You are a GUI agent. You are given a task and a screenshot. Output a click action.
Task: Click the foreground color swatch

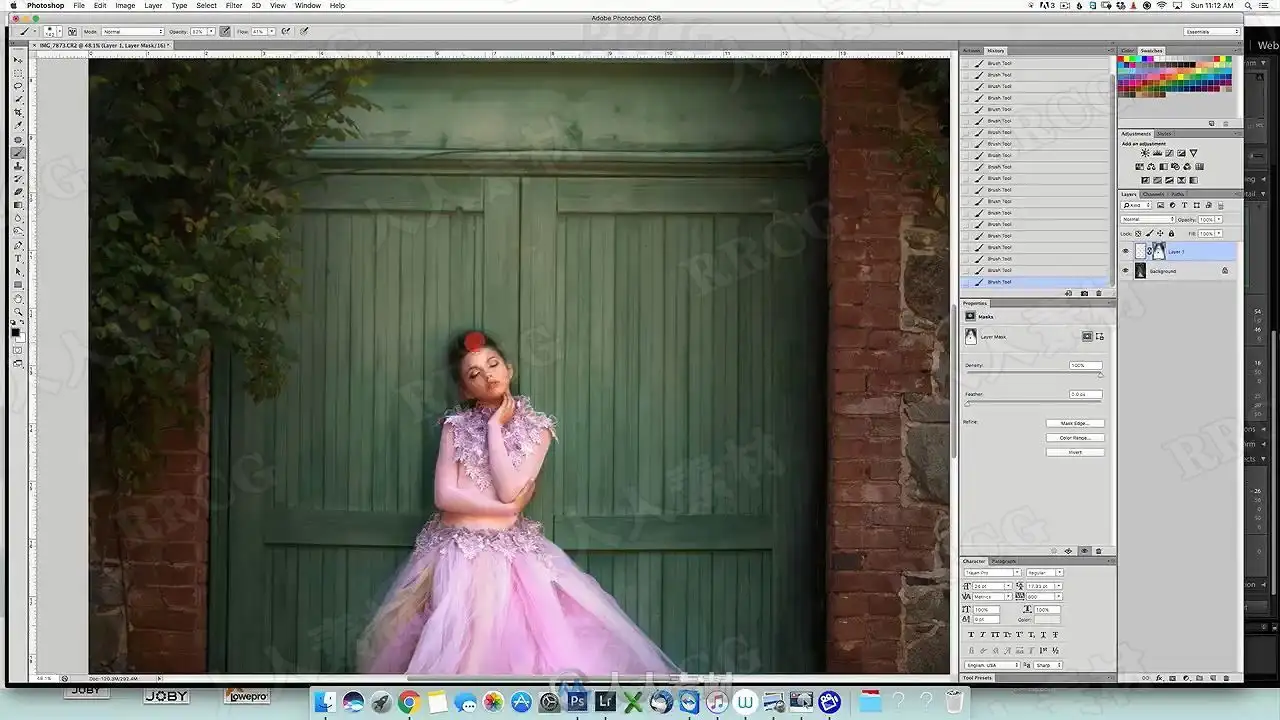pyautogui.click(x=16, y=331)
